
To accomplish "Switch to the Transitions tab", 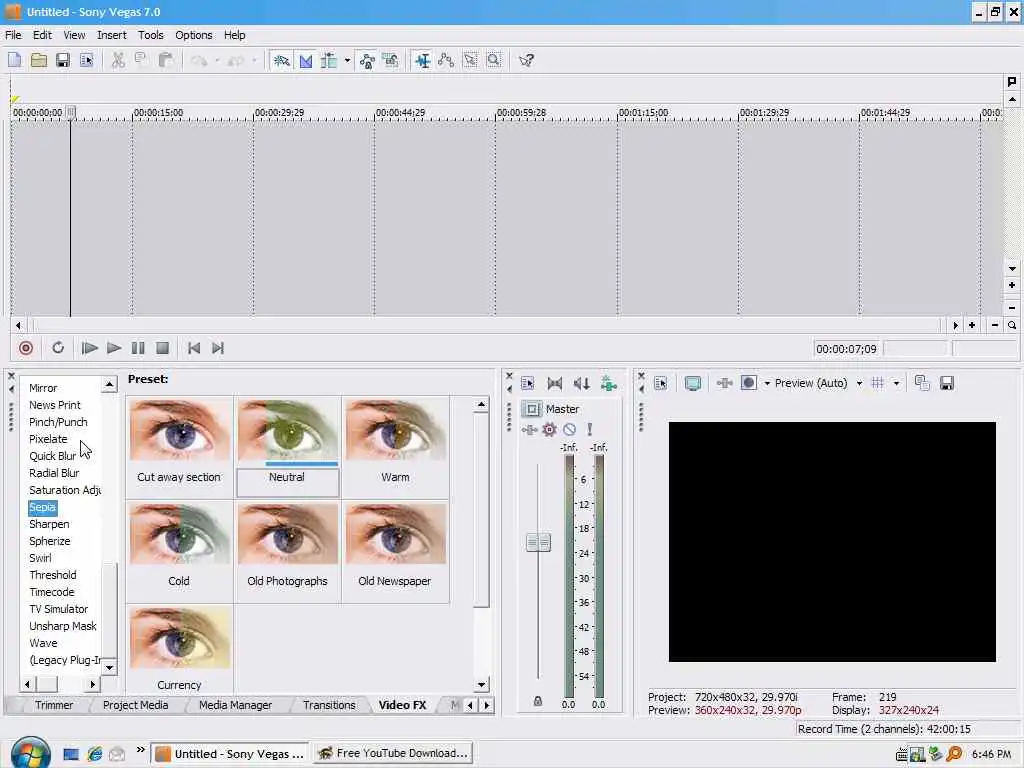I will (x=329, y=705).
